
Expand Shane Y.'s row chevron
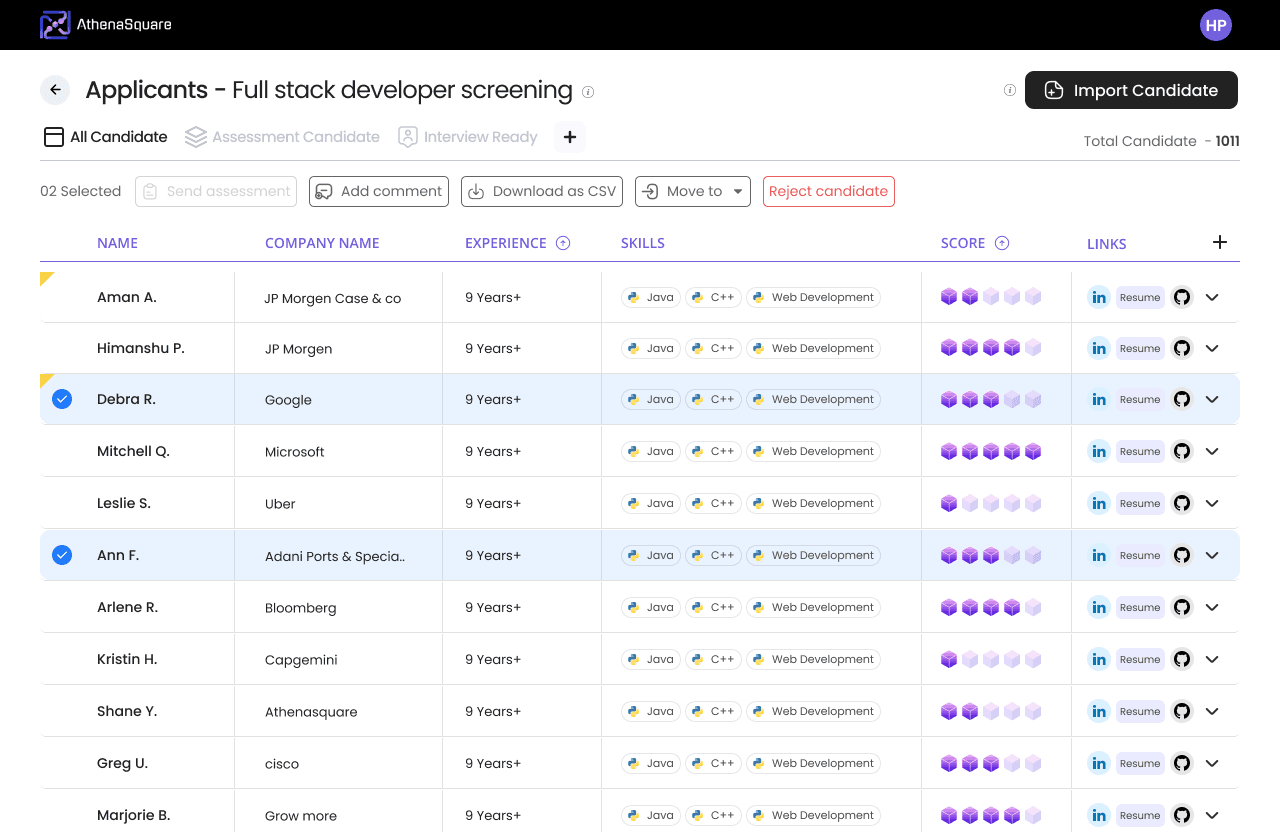click(1212, 711)
